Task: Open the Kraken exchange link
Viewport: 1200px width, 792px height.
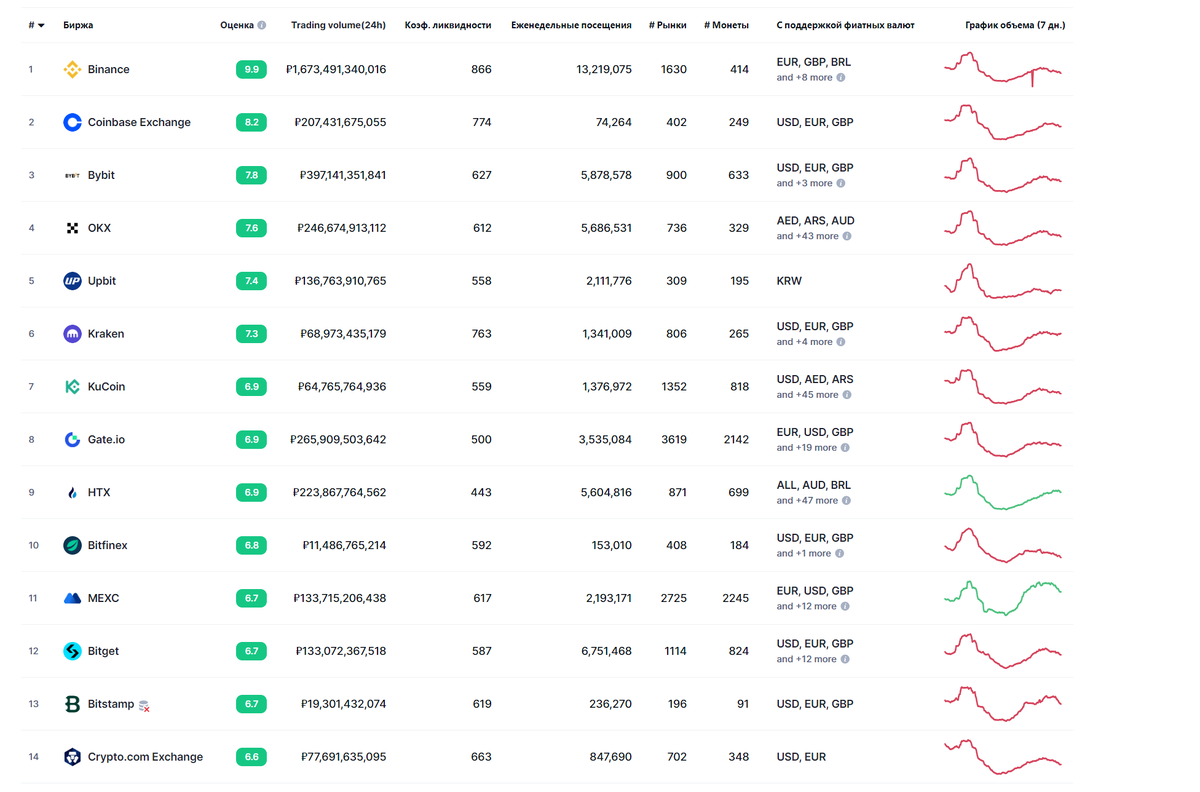Action: tap(106, 334)
